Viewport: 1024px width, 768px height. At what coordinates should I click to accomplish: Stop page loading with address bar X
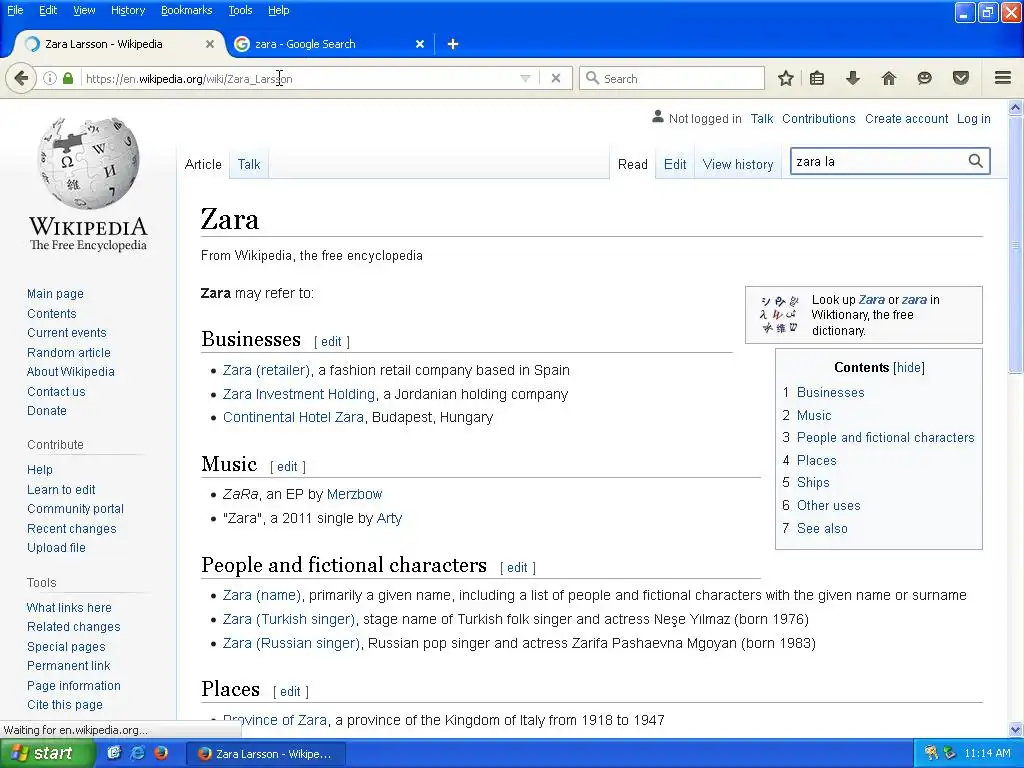coord(556,78)
